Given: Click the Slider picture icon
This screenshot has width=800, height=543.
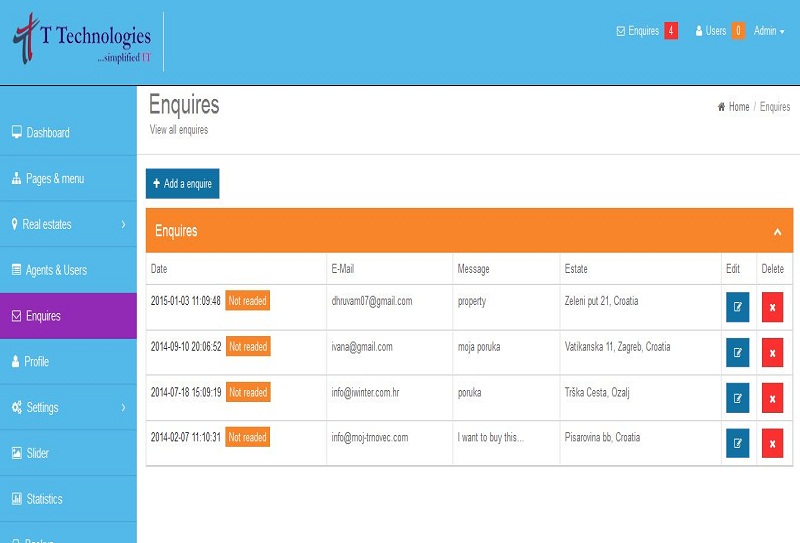Looking at the screenshot, I should pyautogui.click(x=17, y=453).
